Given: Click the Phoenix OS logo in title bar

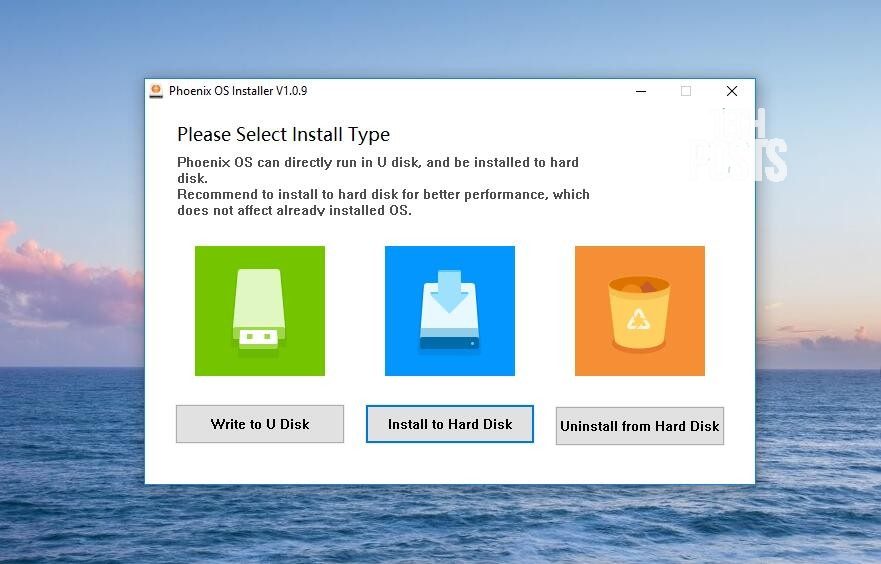Looking at the screenshot, I should (156, 91).
